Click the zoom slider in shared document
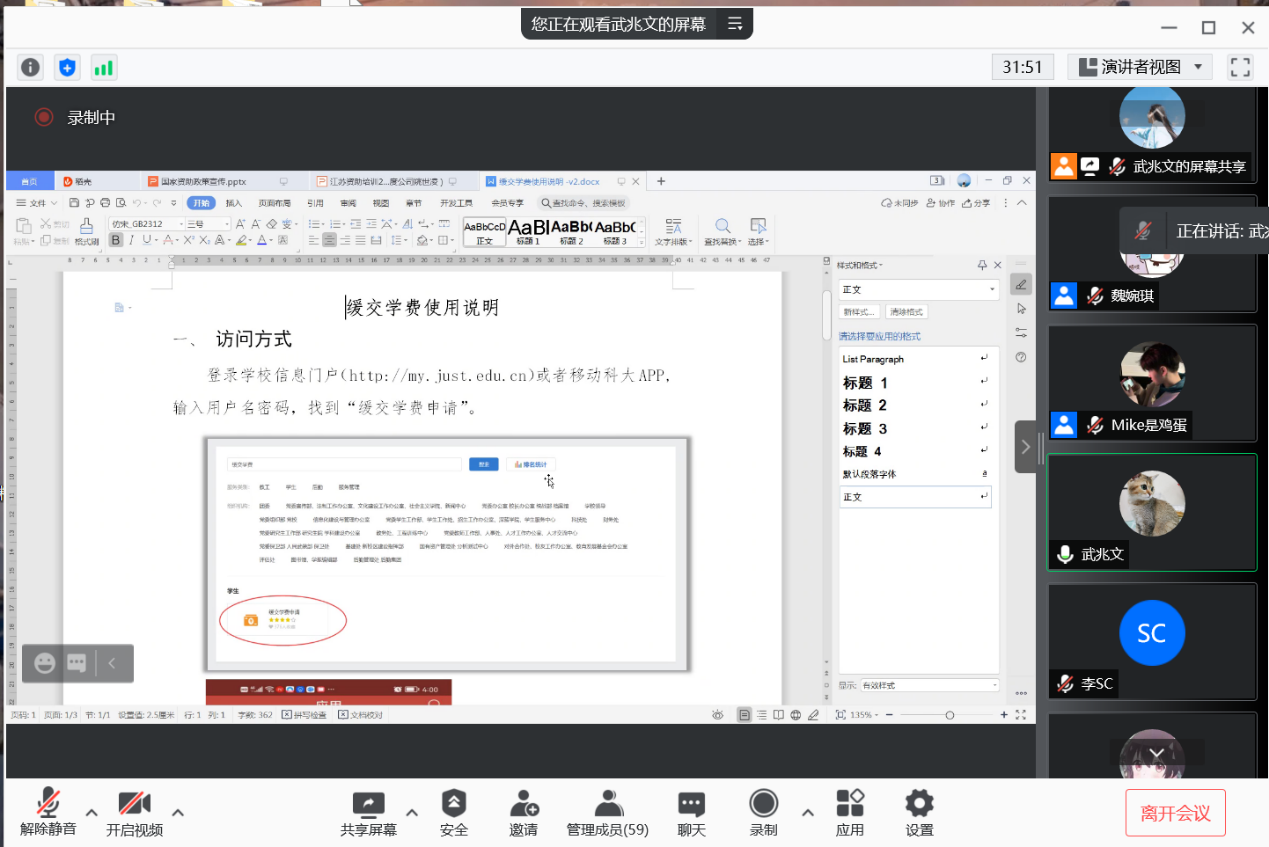 point(949,715)
